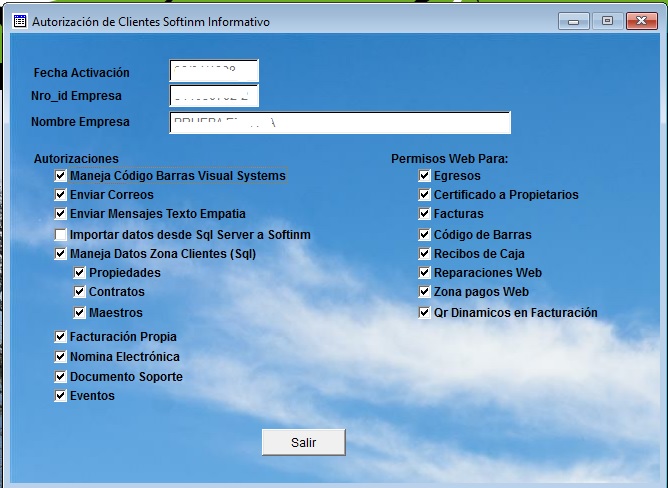Toggle Certificado a Propietarios checkbox
The height and width of the screenshot is (488, 668).
coord(424,194)
